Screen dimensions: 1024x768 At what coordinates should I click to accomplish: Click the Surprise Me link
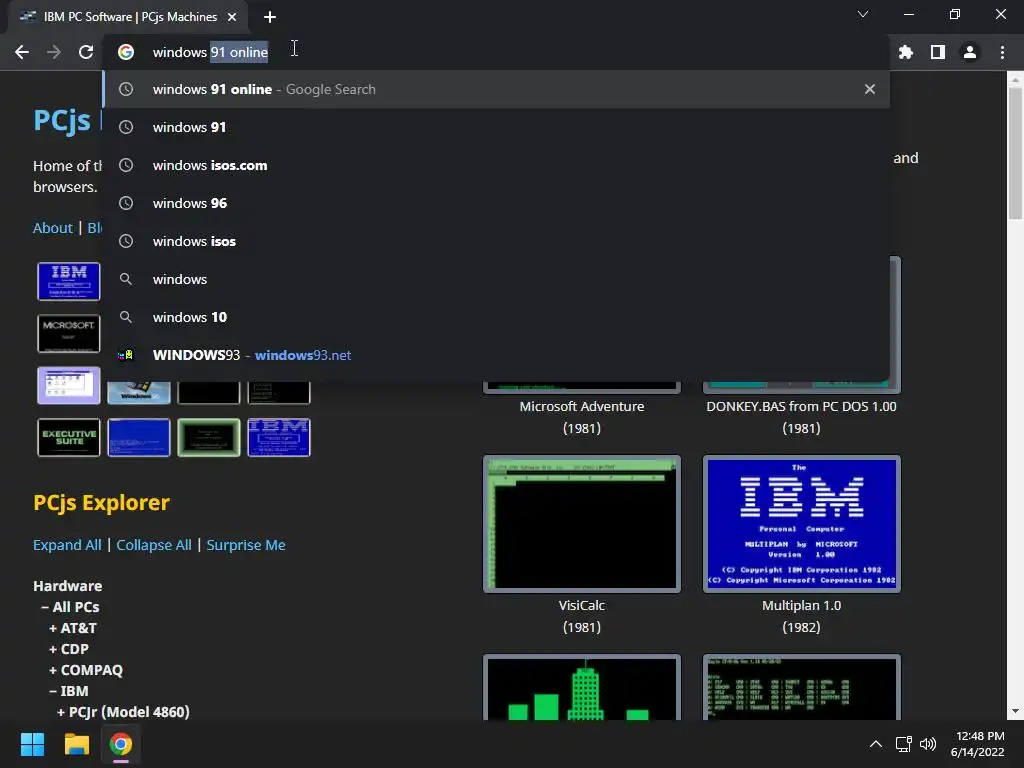coord(246,545)
